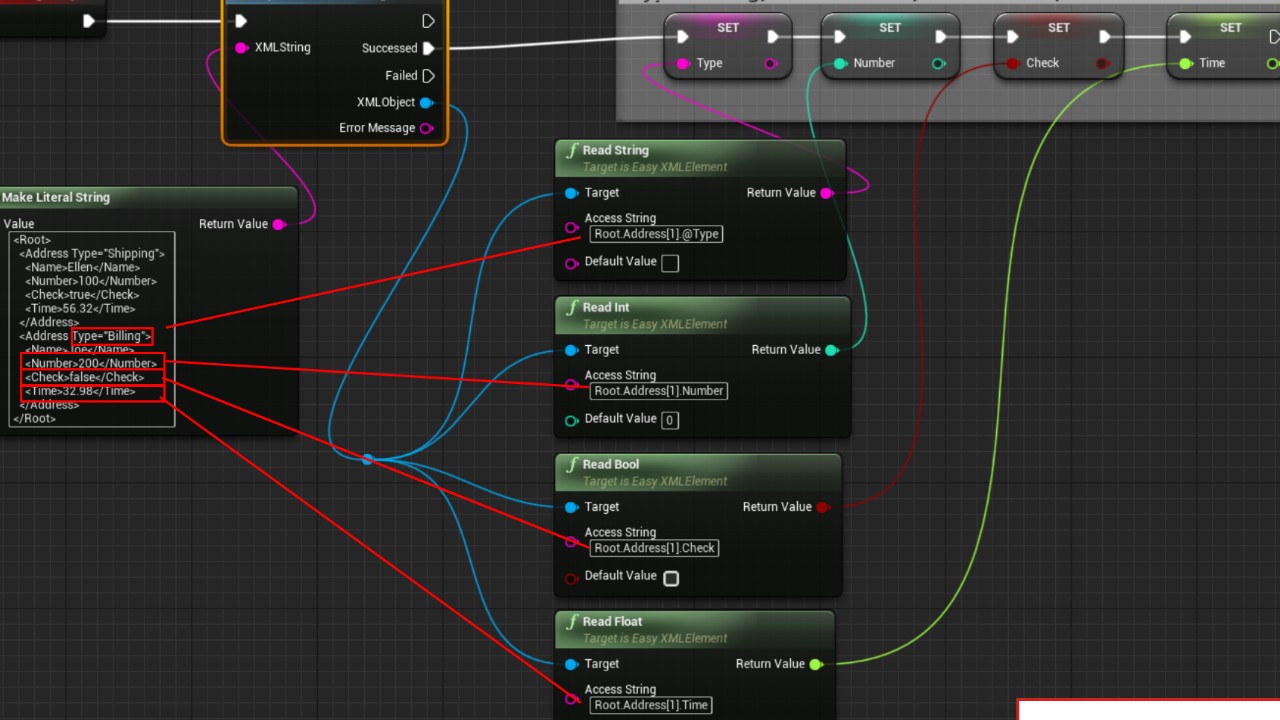Click Read String Return Value pin
This screenshot has width=1280, height=720.
coord(827,193)
